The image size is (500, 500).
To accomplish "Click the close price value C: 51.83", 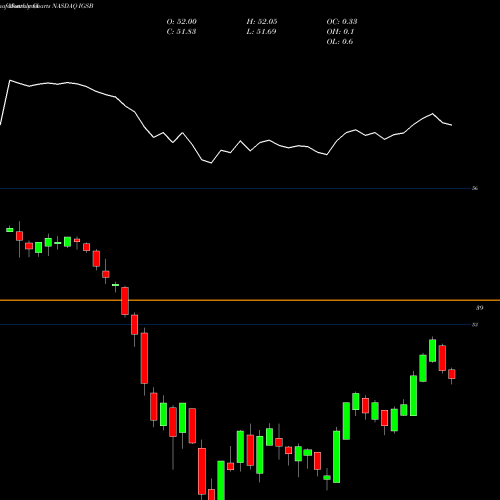I will click(181, 32).
